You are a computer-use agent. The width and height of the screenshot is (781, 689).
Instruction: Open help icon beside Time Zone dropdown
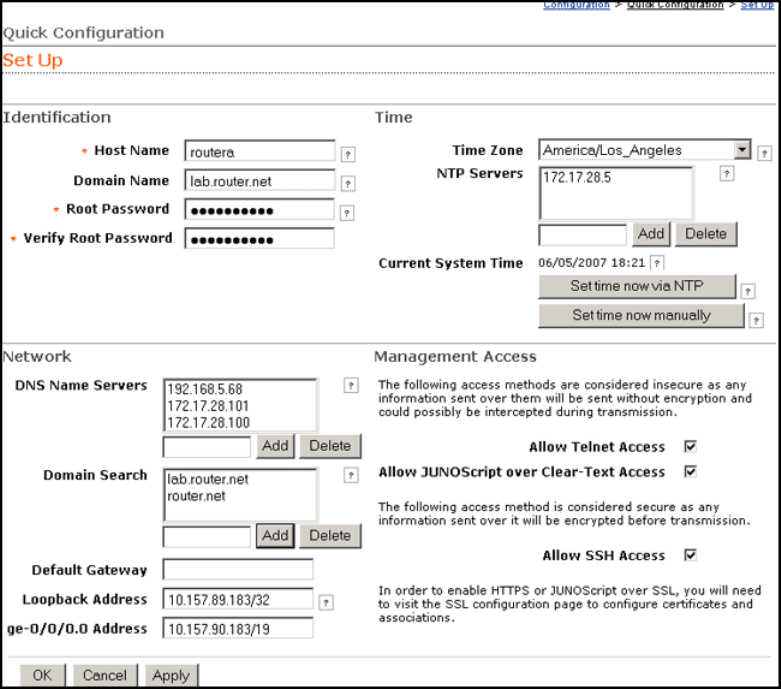click(x=764, y=153)
